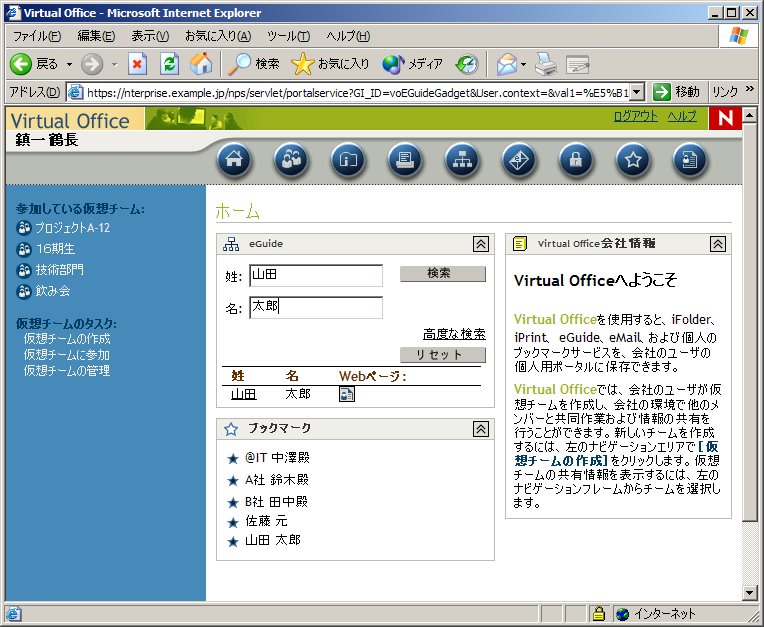Open the 16期生 team

[55, 249]
